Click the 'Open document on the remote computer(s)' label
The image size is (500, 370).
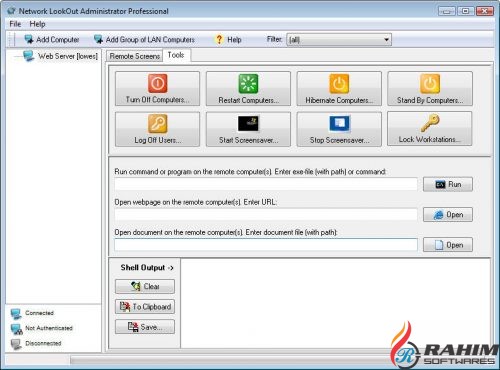click(226, 232)
